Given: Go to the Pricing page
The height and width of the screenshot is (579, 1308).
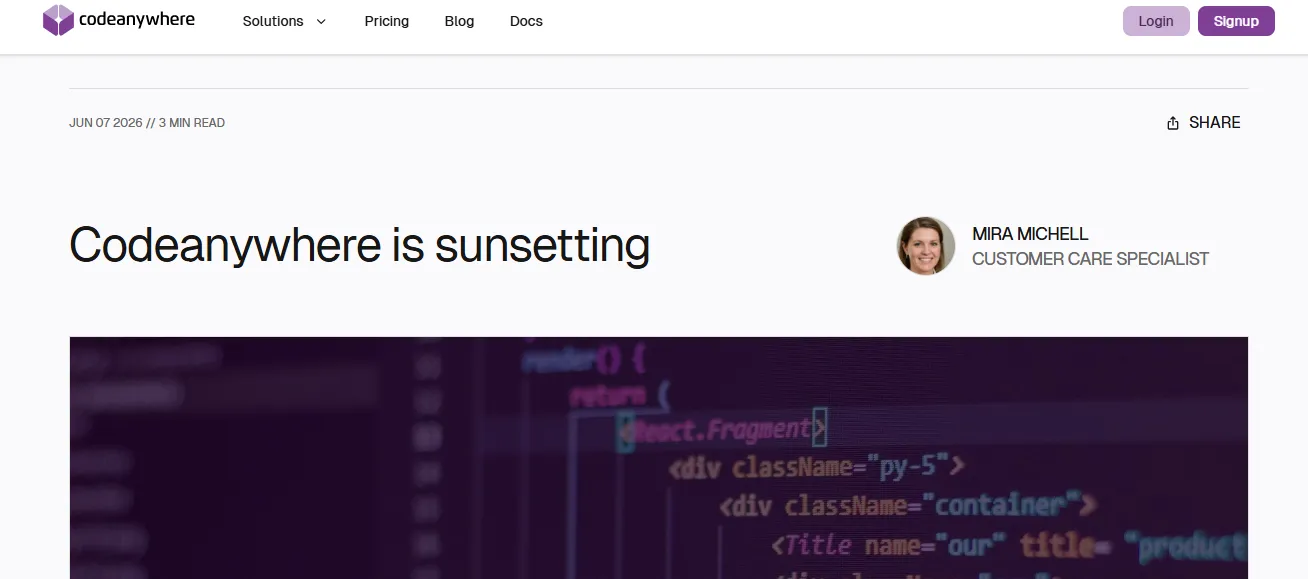Looking at the screenshot, I should click(x=387, y=21).
